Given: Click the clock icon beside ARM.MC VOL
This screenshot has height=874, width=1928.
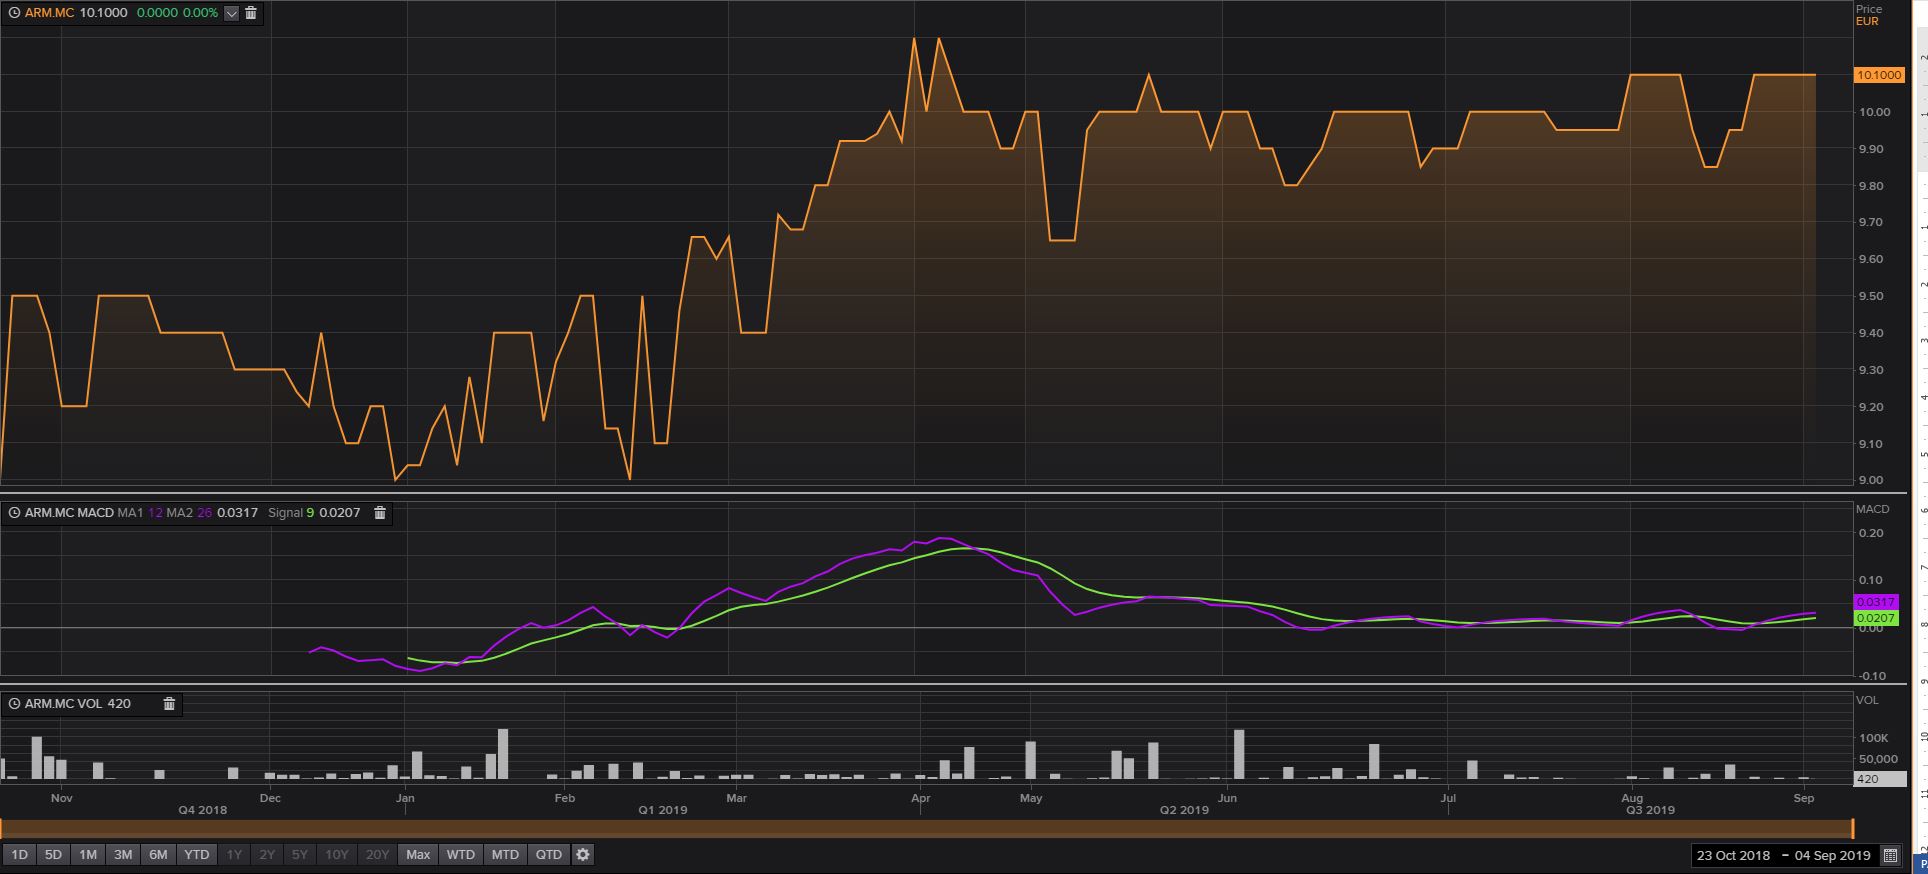Looking at the screenshot, I should coord(14,704).
